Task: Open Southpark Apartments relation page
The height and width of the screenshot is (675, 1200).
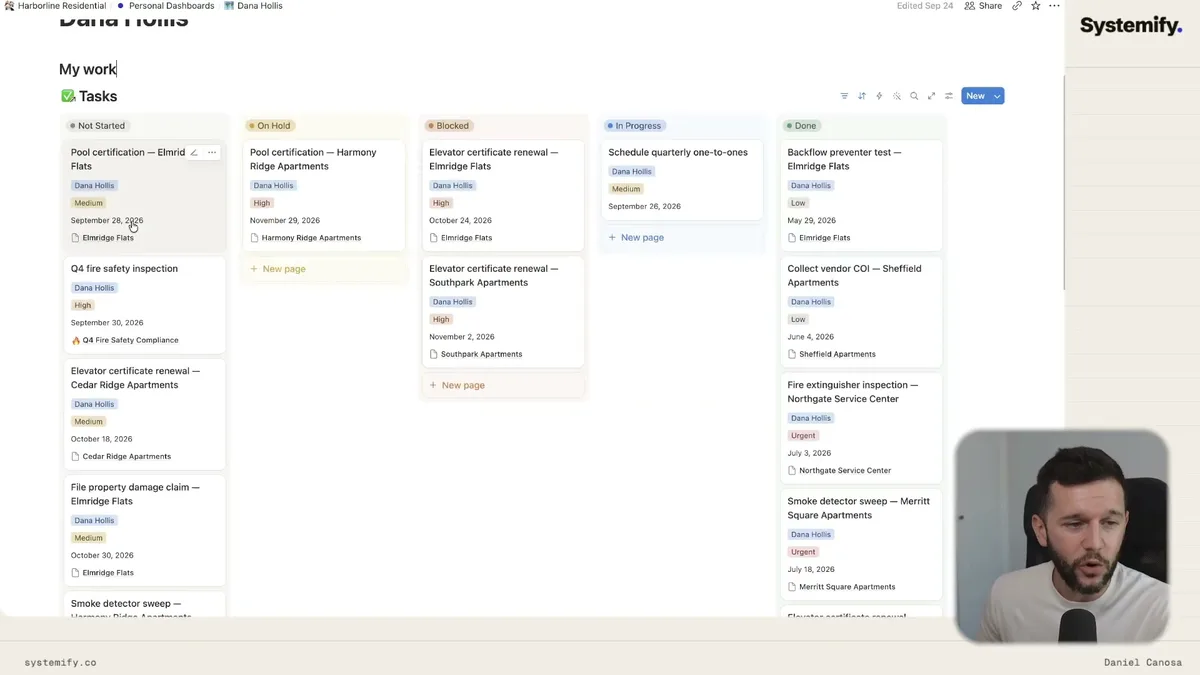Action: click(x=475, y=354)
